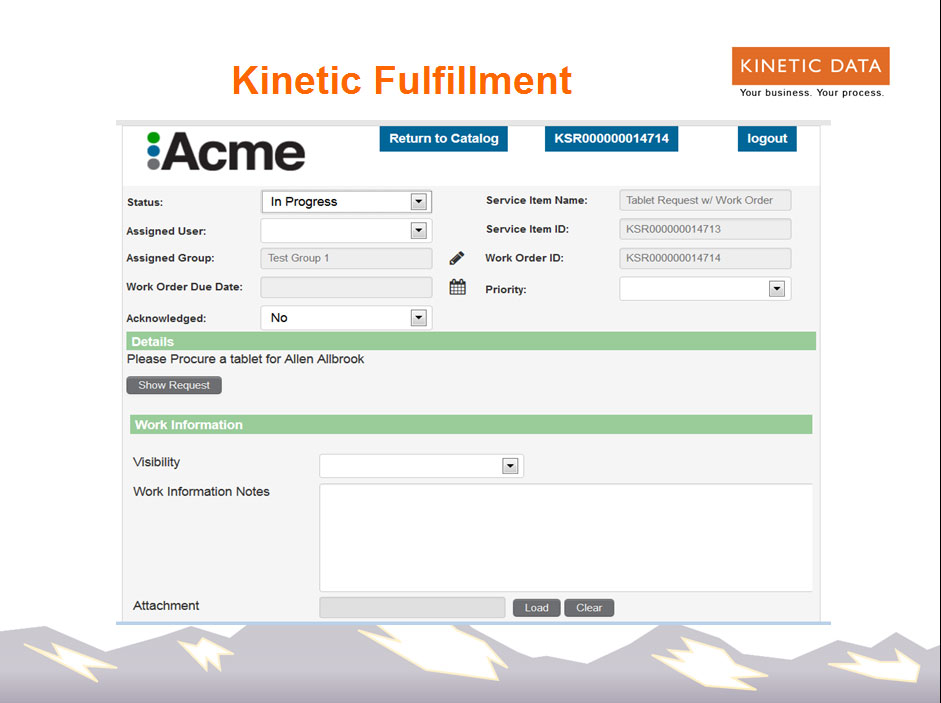Open the Acknowledged dropdown set to No
The image size is (941, 703).
point(346,318)
